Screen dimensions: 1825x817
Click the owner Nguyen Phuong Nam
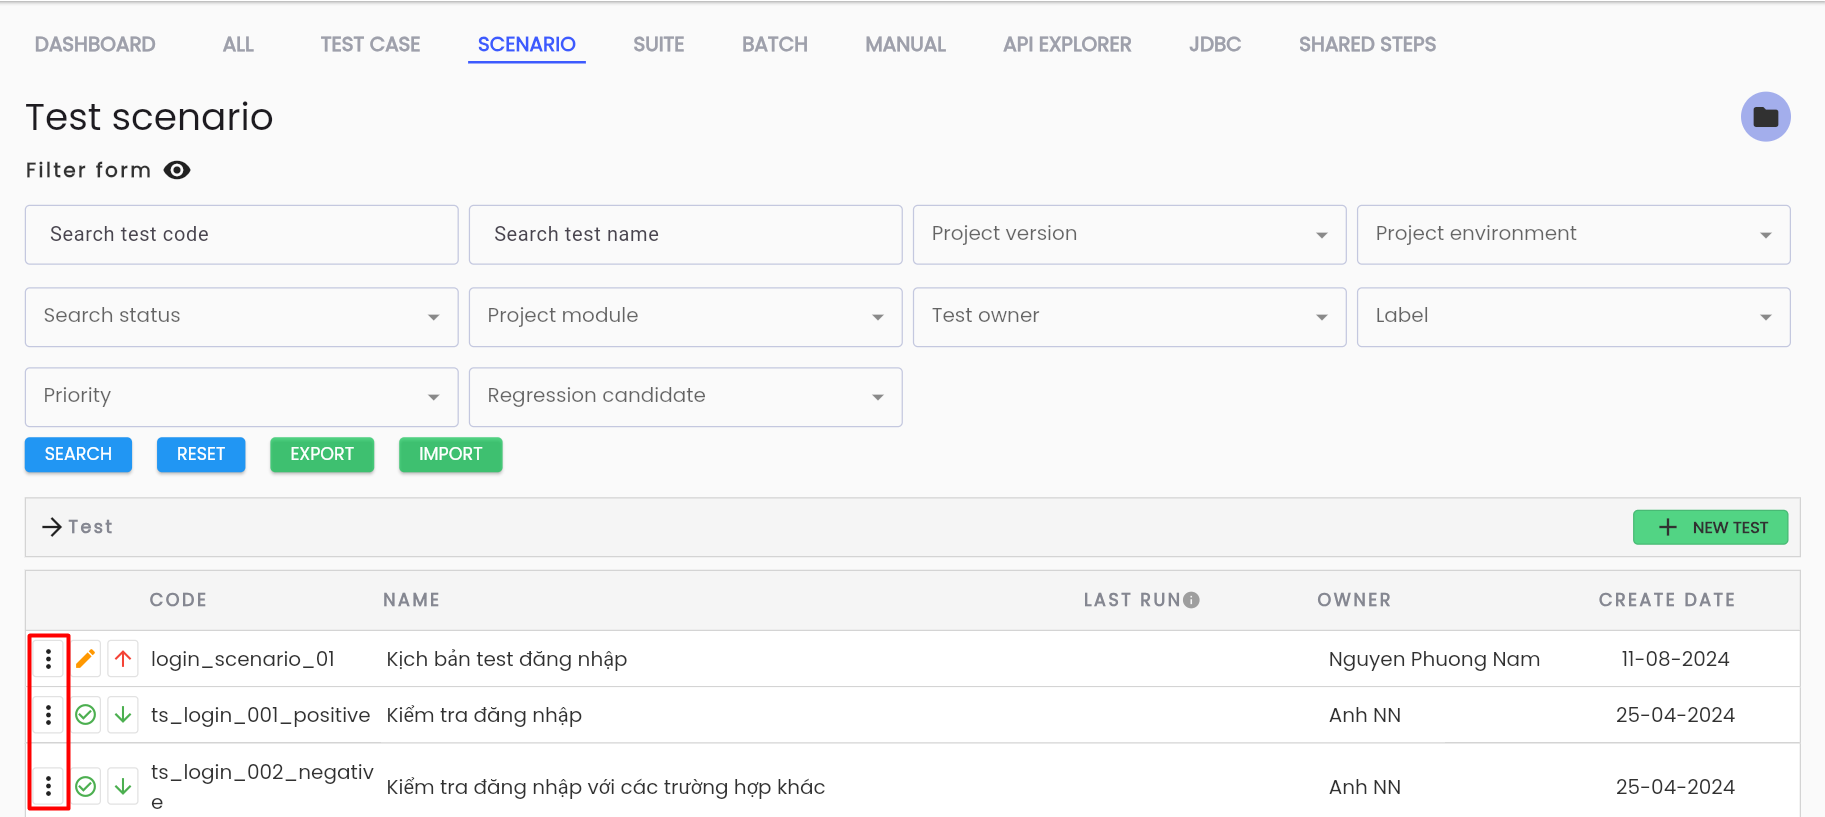point(1434,659)
